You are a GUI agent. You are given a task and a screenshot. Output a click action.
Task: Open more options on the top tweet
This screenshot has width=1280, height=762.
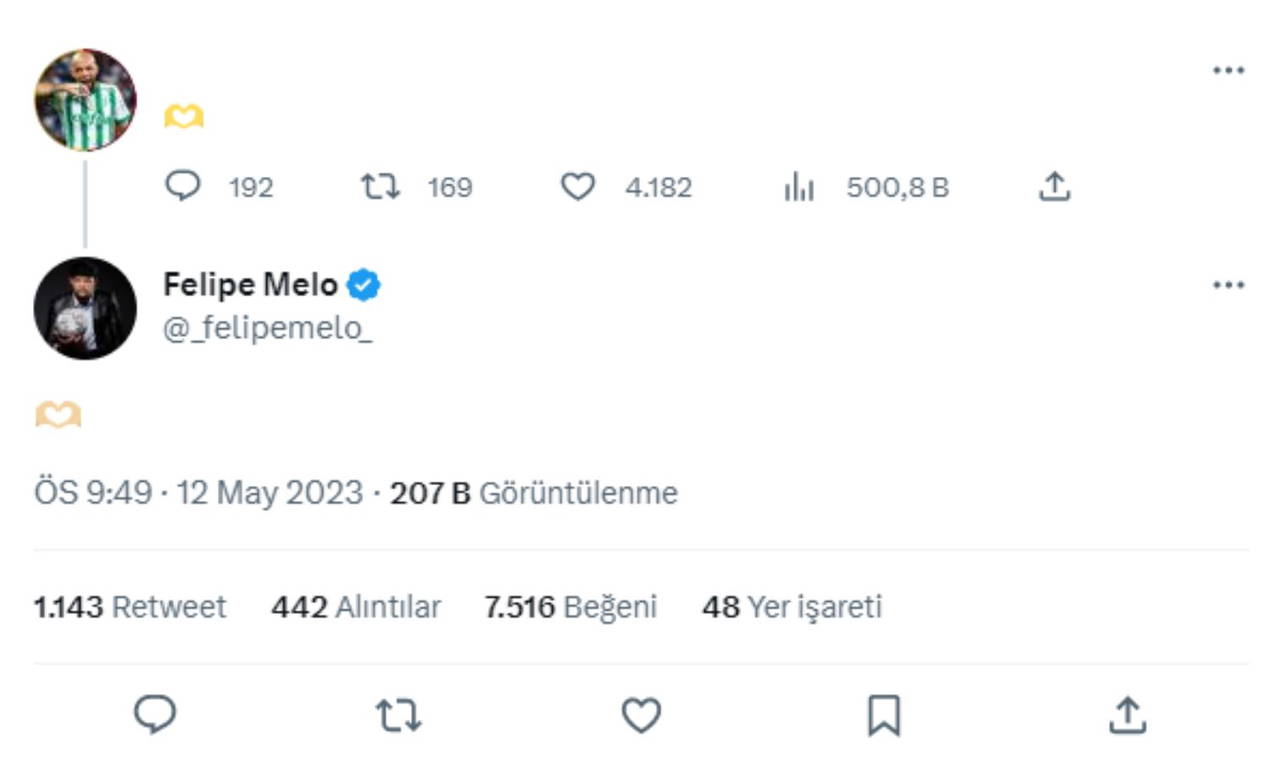coord(1228,71)
